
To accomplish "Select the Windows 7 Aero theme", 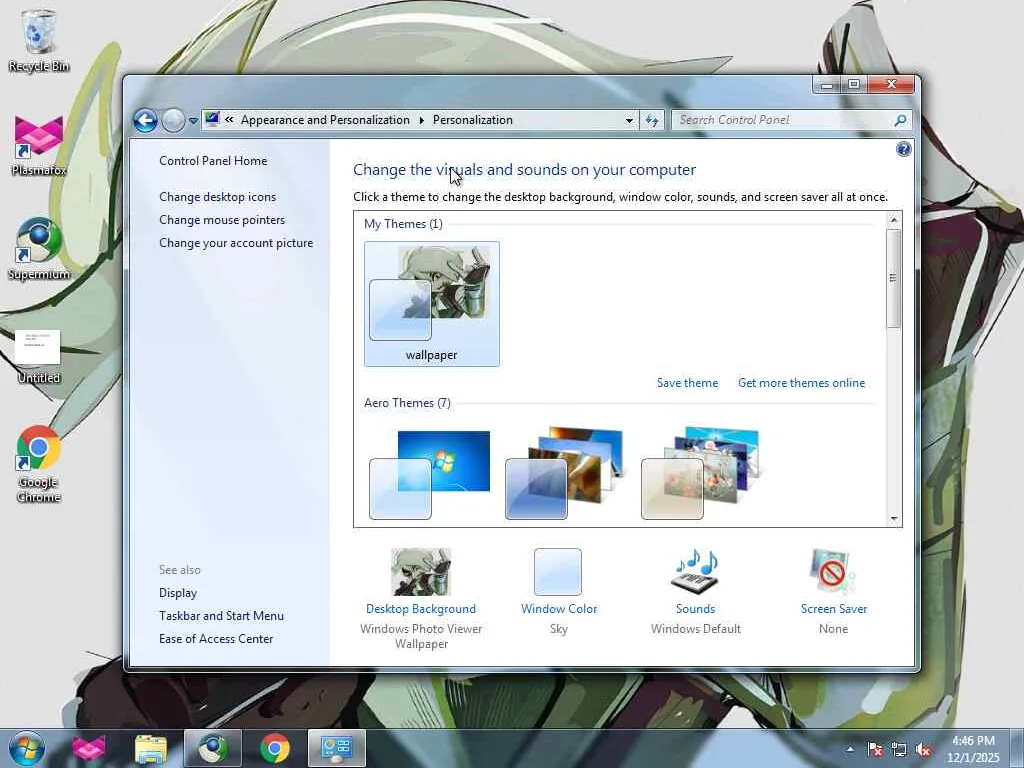I will pyautogui.click(x=430, y=475).
